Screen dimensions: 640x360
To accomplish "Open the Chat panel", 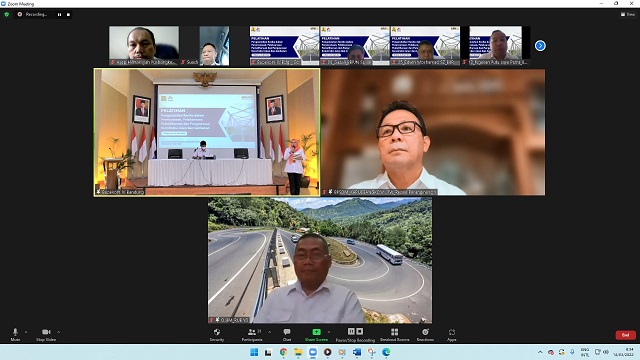I will coord(287,335).
